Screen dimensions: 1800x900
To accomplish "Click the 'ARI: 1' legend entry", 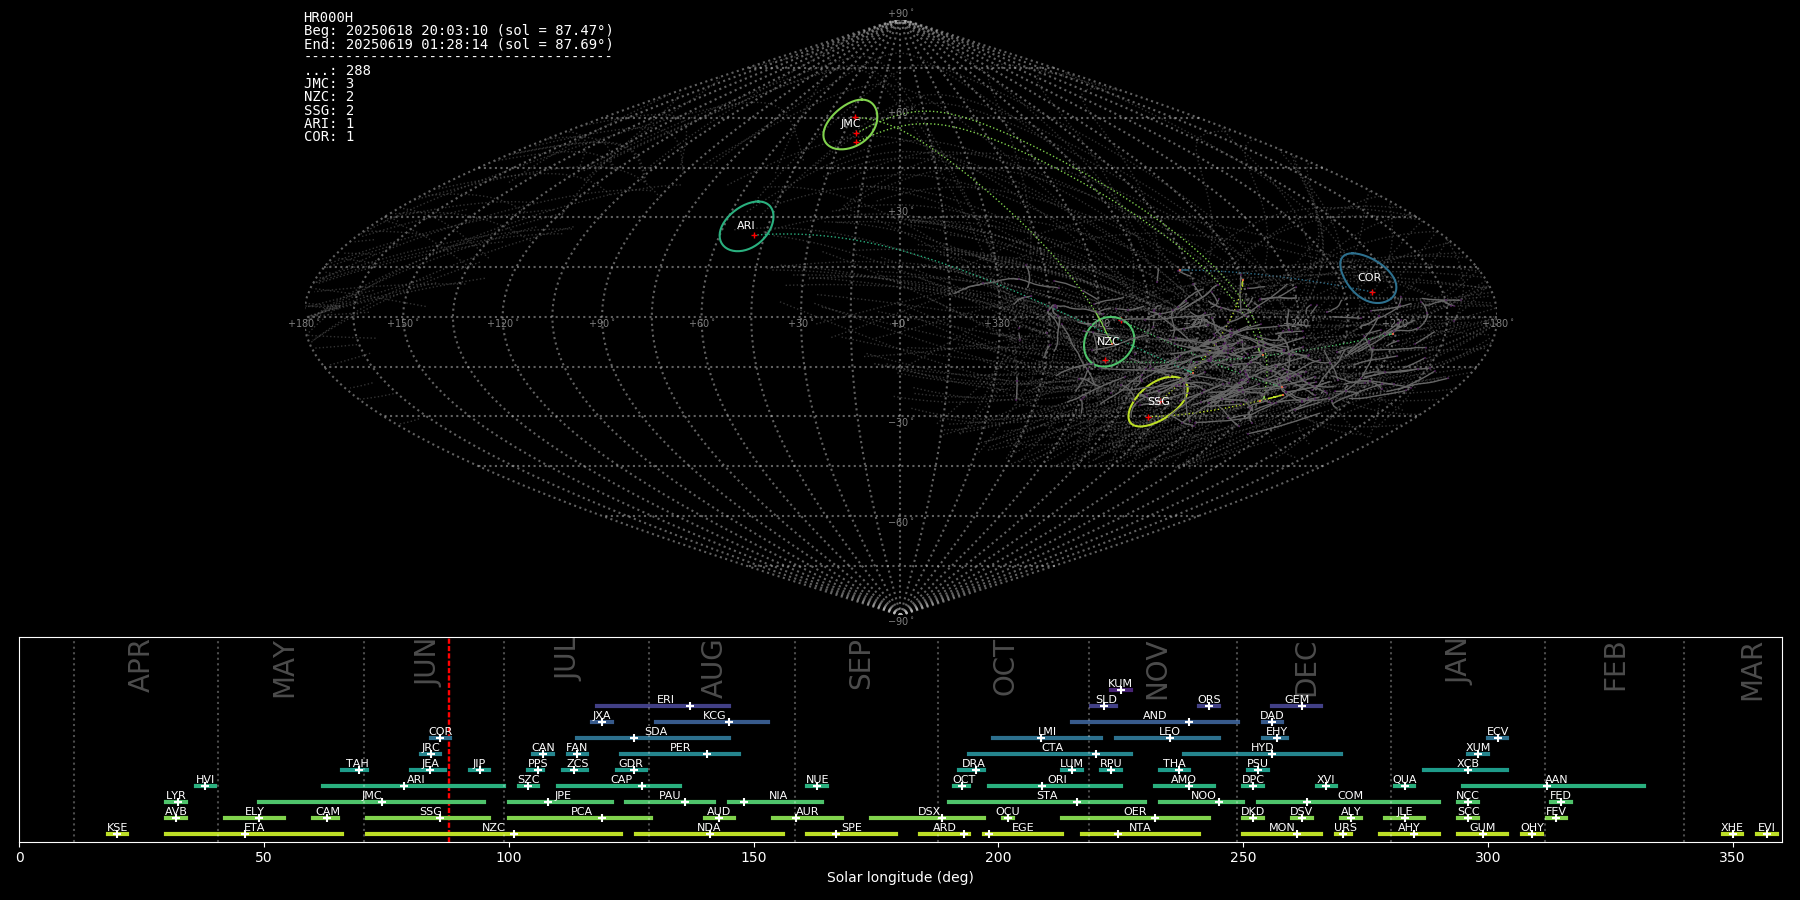I will [329, 123].
